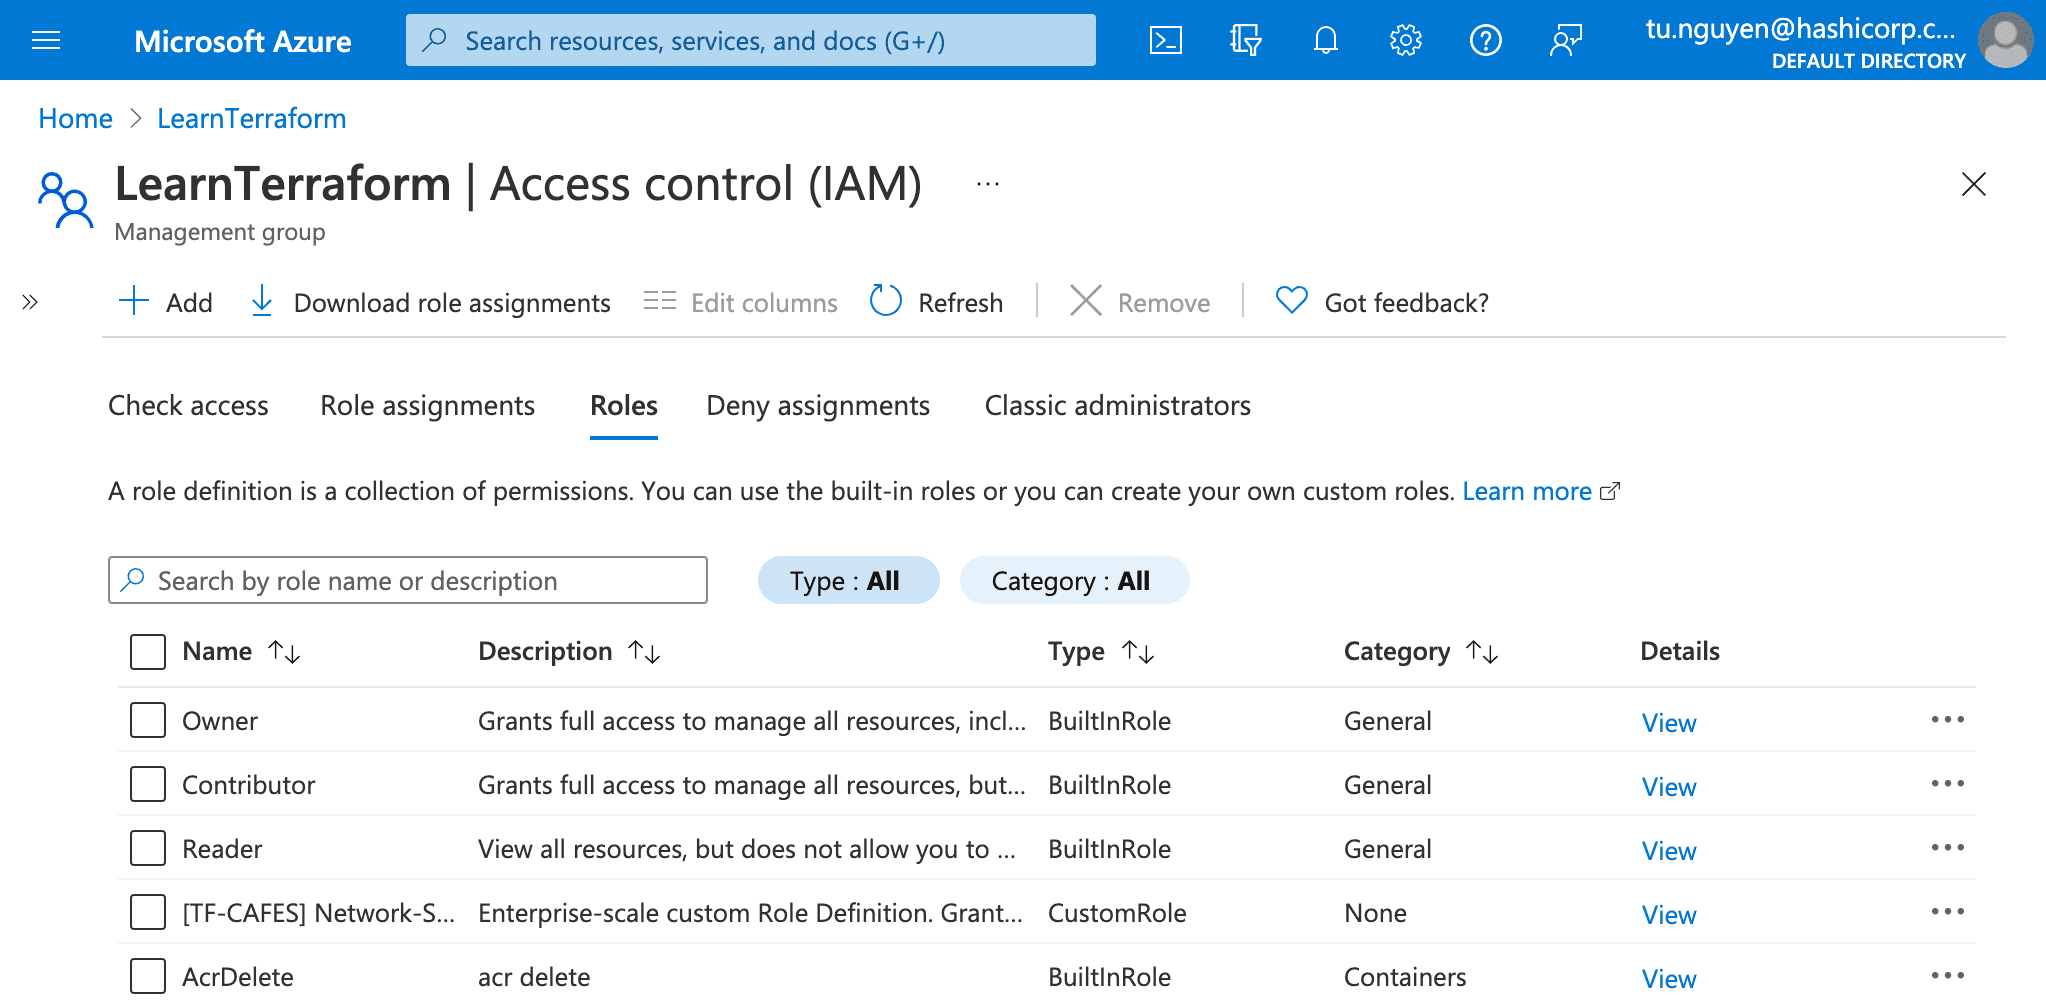Open more options for Reader row
The width and height of the screenshot is (2046, 1005).
1948,847
